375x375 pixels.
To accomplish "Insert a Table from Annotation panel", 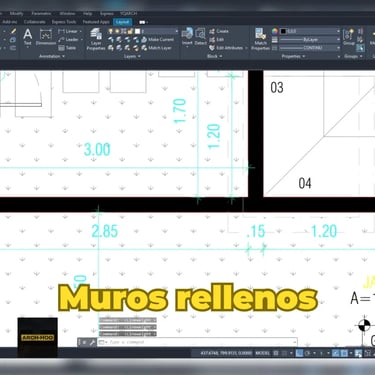I will pyautogui.click(x=67, y=48).
